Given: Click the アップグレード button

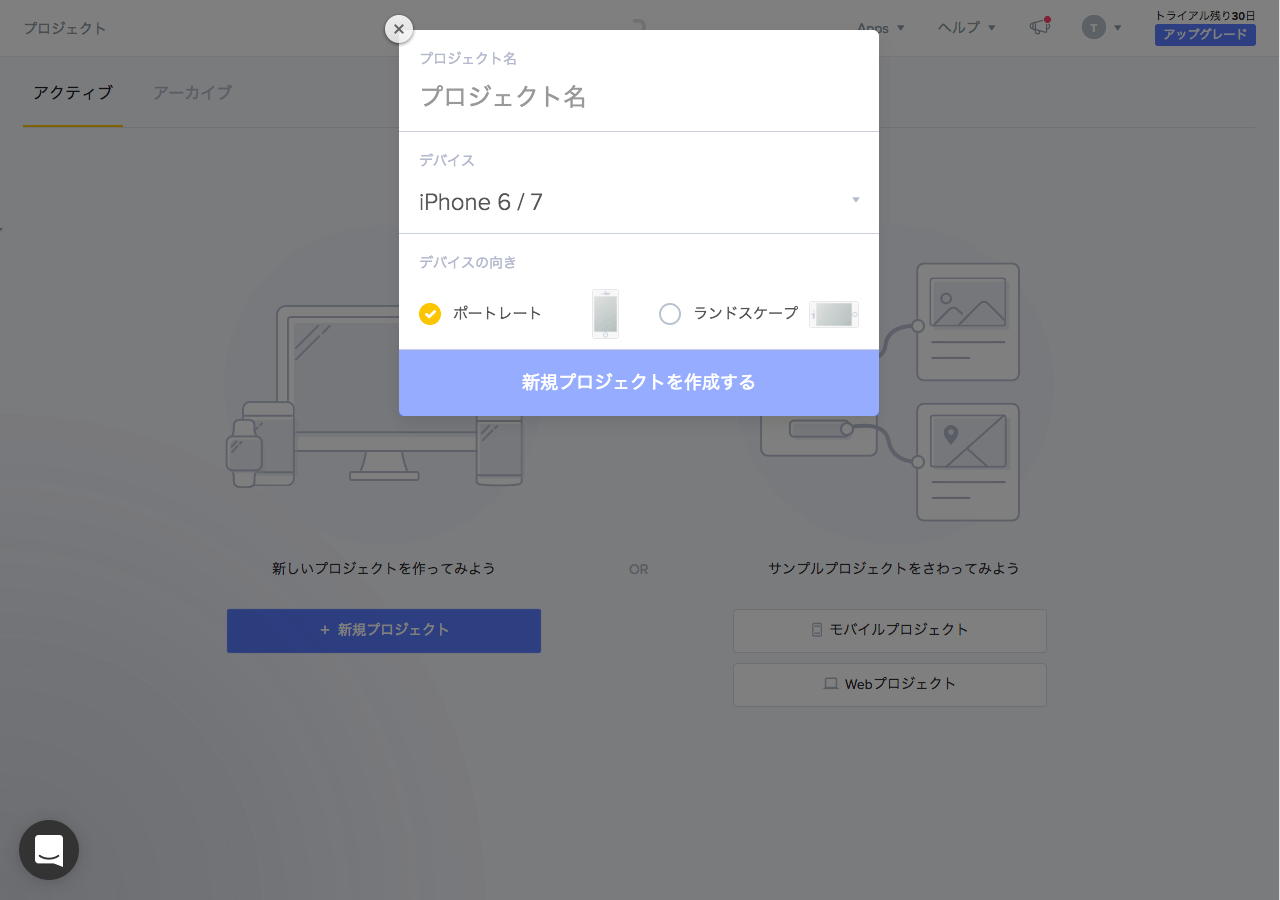Looking at the screenshot, I should coord(1205,34).
